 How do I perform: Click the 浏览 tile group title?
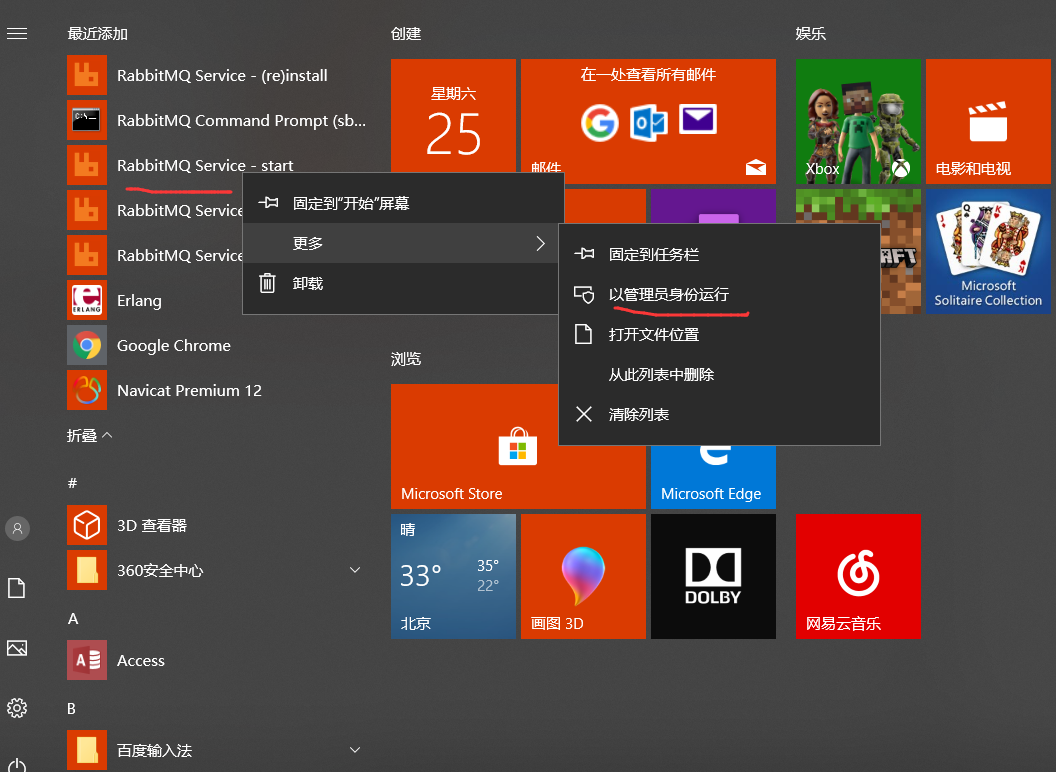(406, 359)
